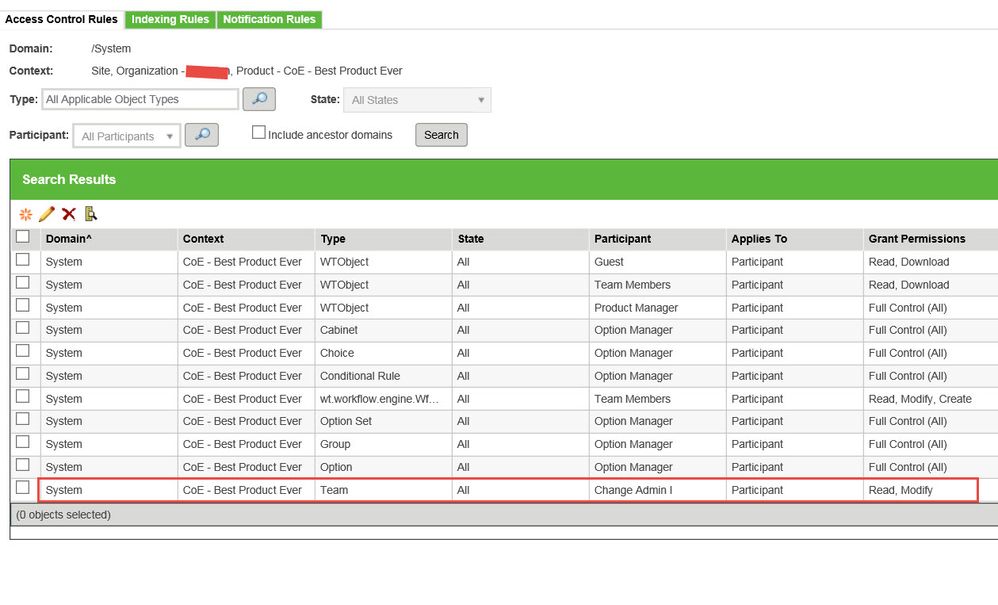Click the red X delete rule icon
Screen dimensions: 998x605
(69, 214)
